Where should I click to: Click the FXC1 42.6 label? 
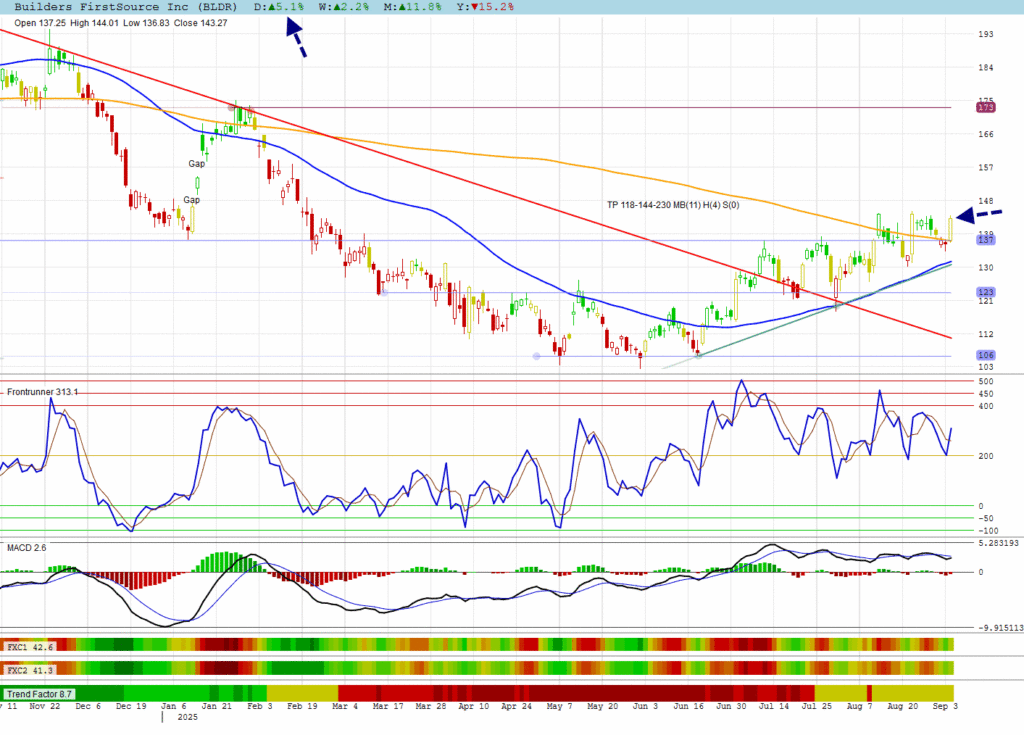29,647
